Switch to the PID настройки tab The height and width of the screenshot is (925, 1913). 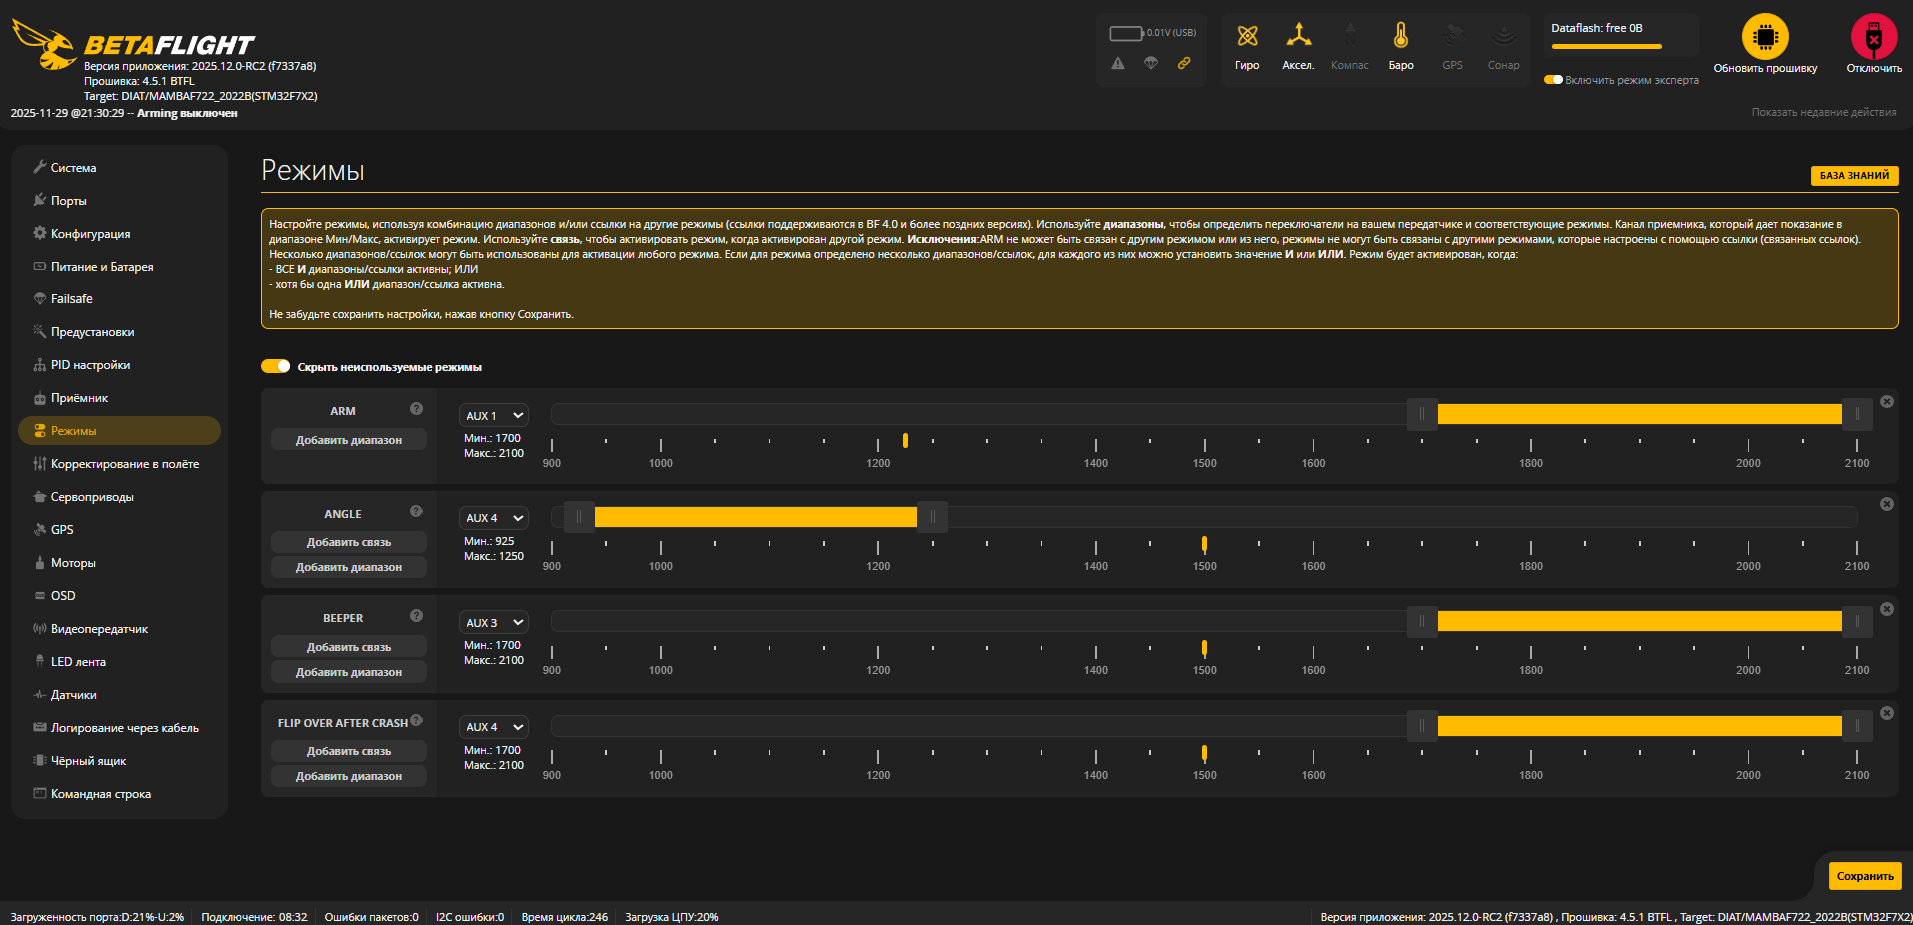(90, 364)
